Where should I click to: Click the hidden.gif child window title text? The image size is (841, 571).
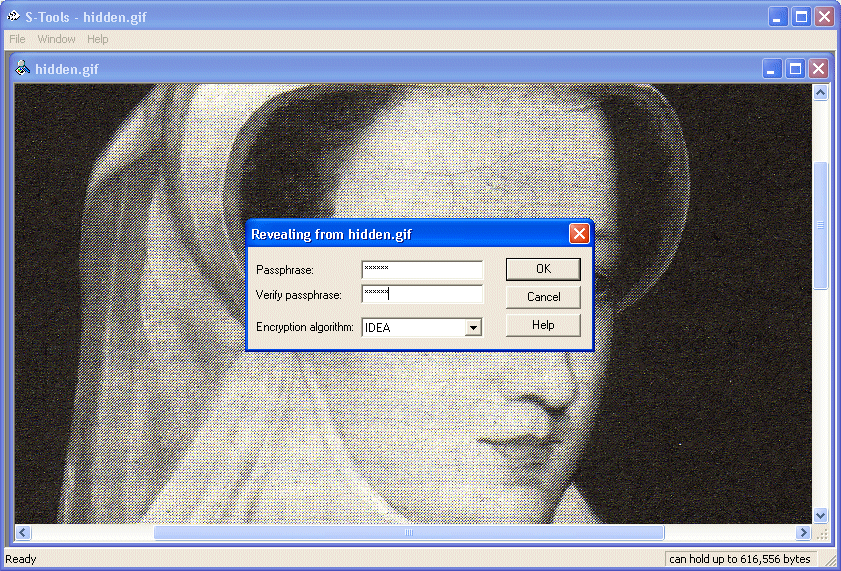point(67,69)
